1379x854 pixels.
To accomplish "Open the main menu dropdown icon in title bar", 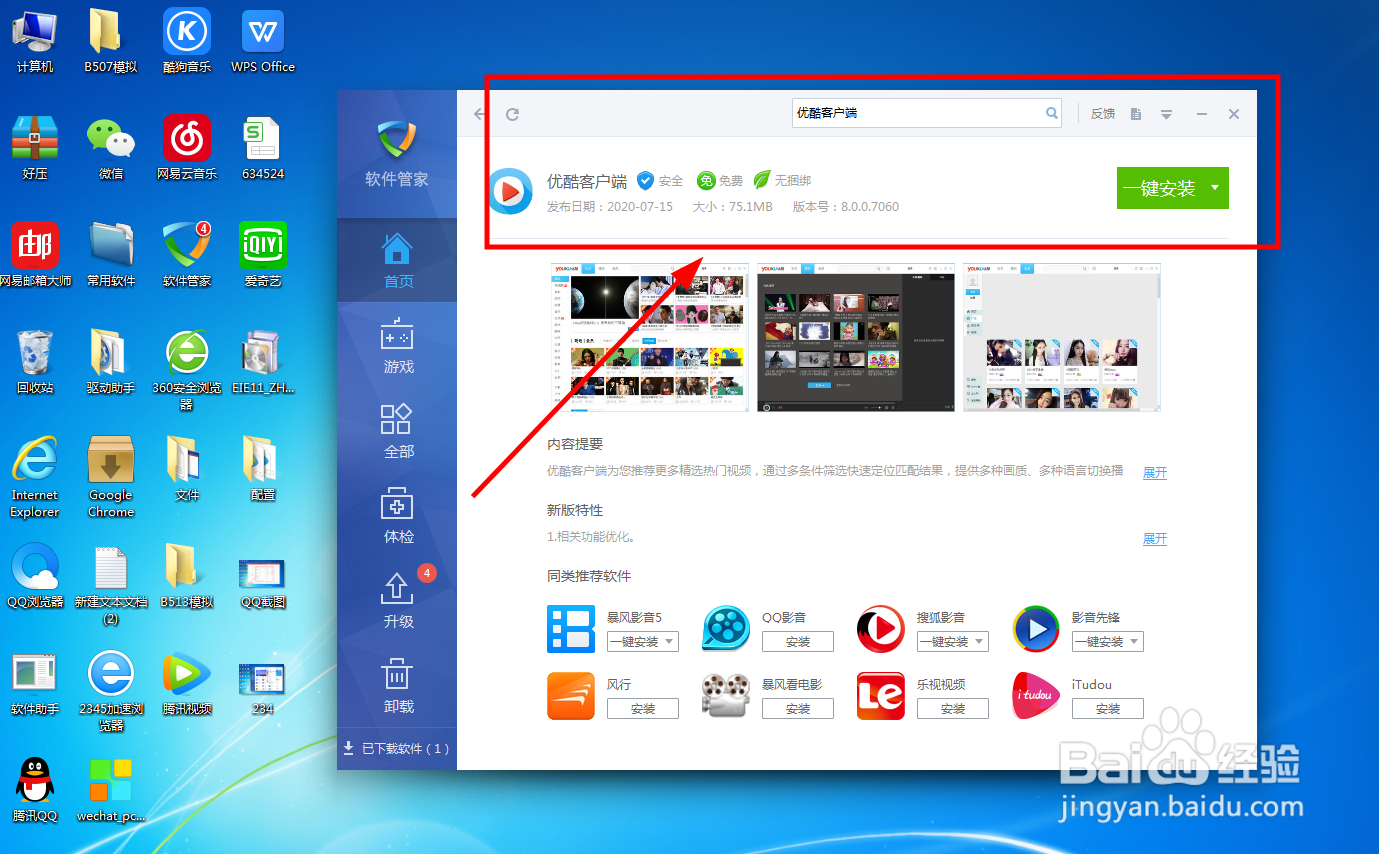I will pyautogui.click(x=1166, y=114).
